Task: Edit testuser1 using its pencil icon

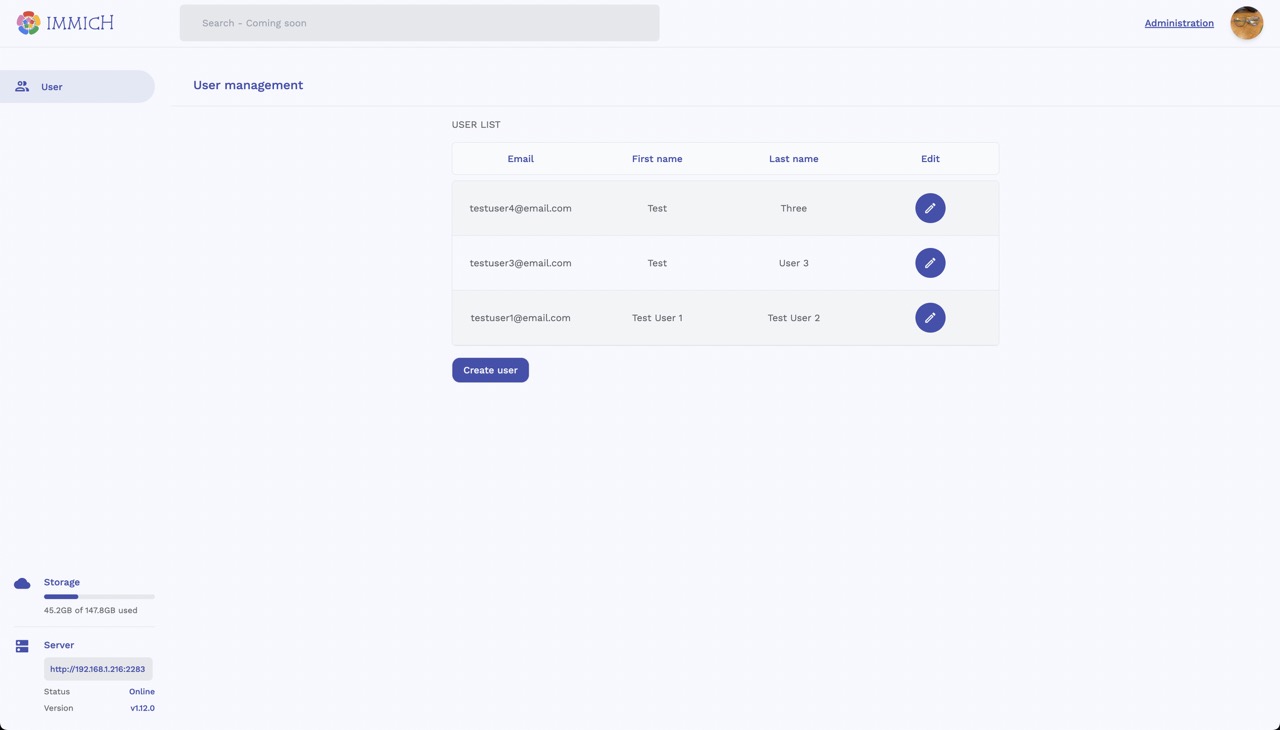Action: [x=930, y=317]
